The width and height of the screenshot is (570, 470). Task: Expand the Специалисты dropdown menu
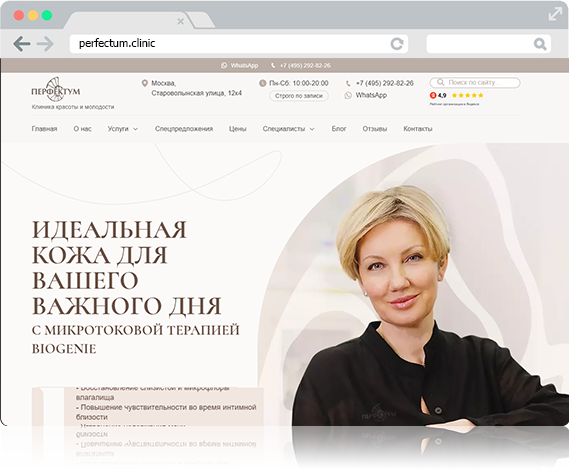[289, 129]
